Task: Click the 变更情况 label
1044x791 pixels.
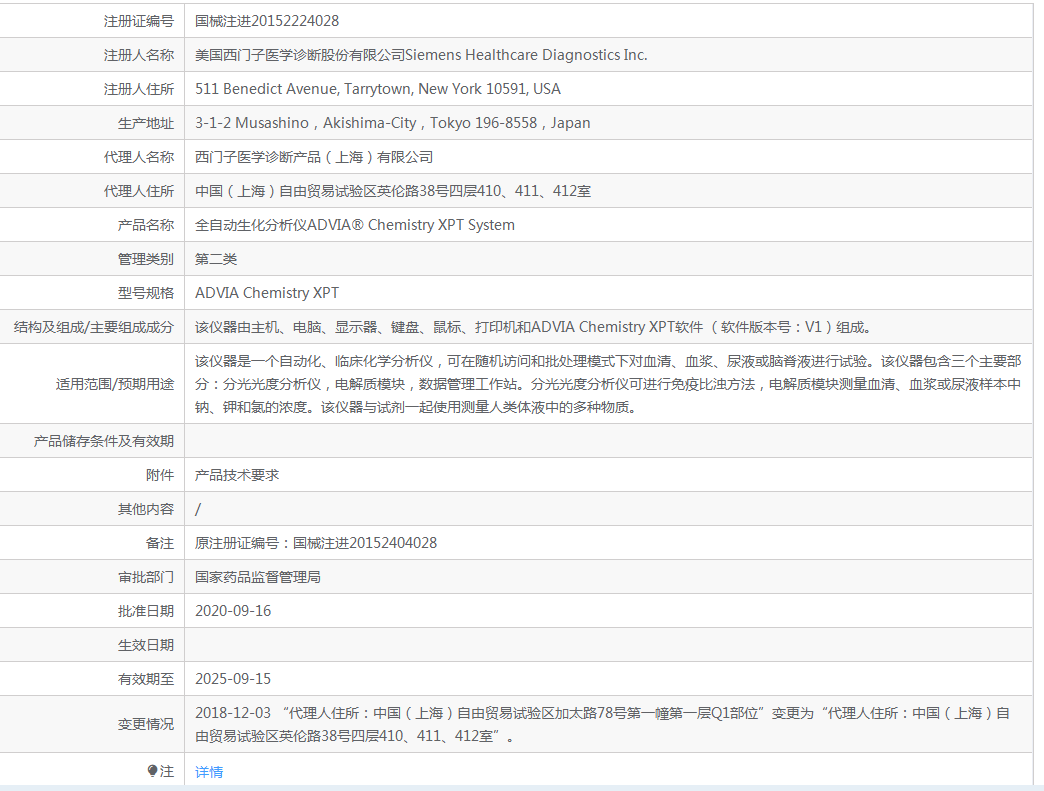Action: pyautogui.click(x=146, y=724)
